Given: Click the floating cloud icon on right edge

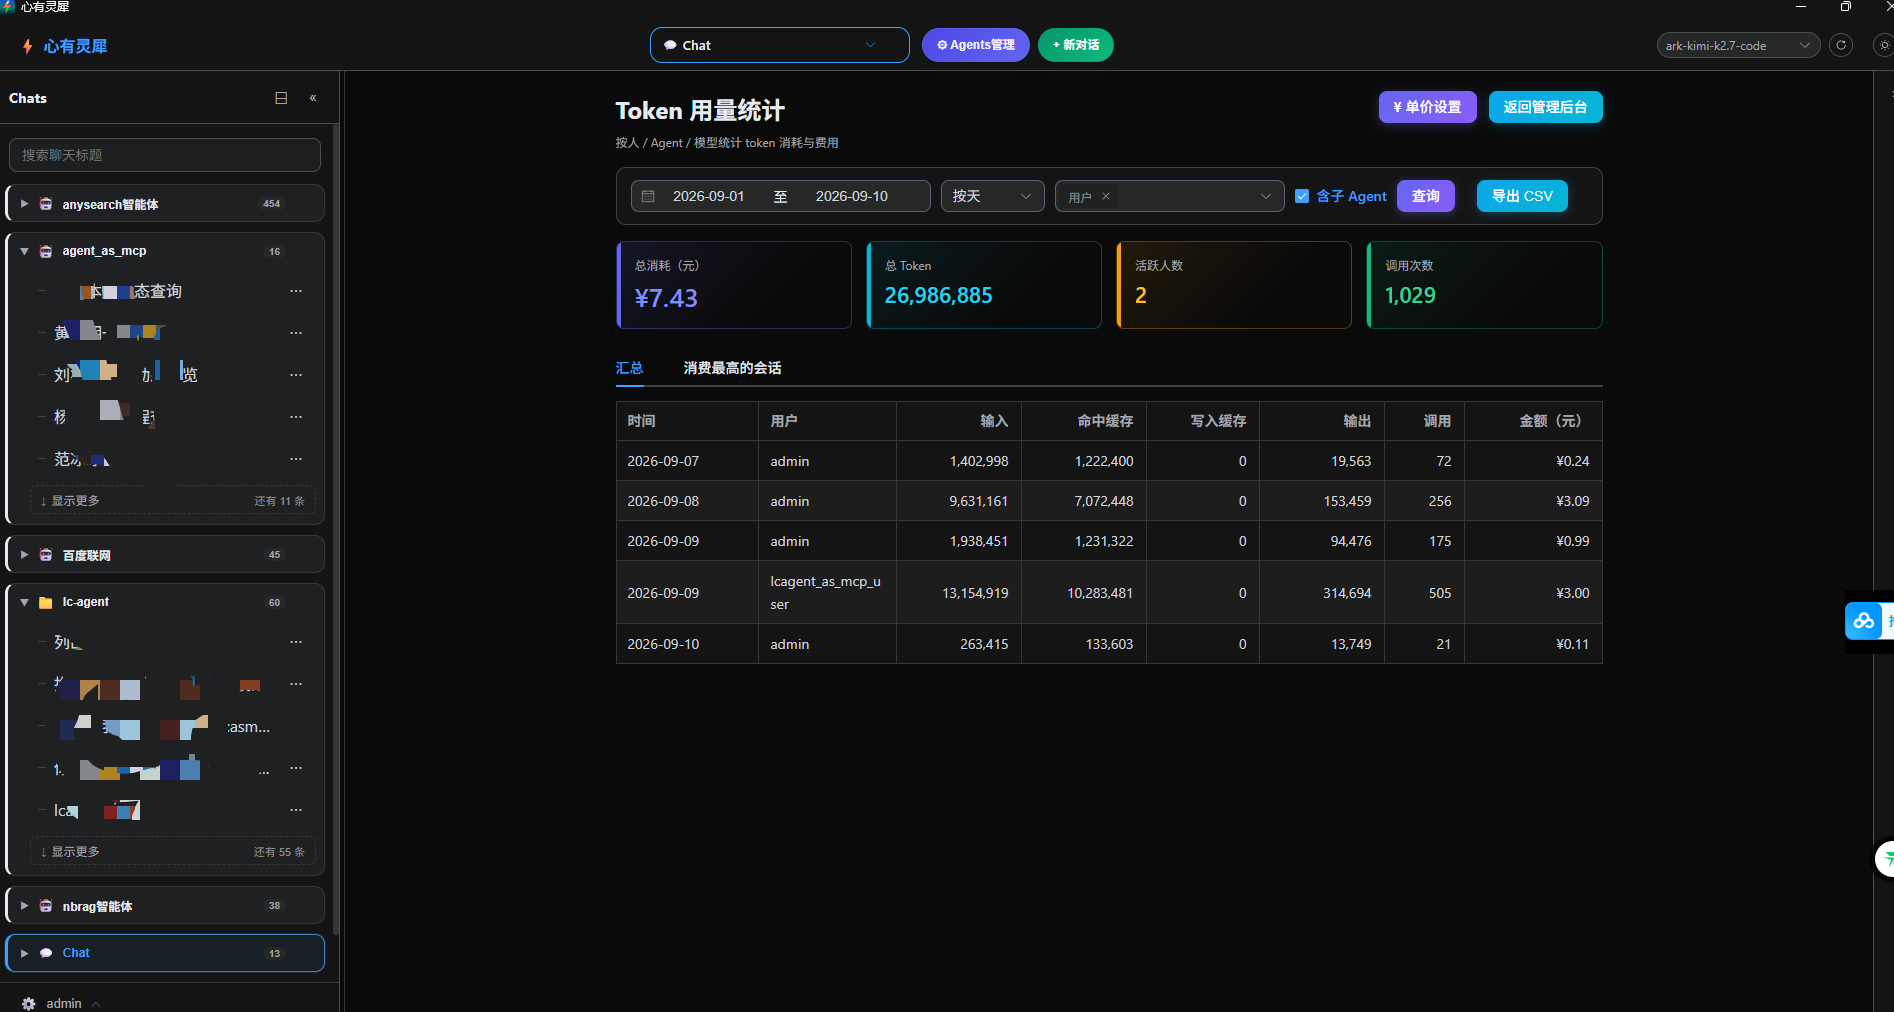Looking at the screenshot, I should pos(1864,621).
